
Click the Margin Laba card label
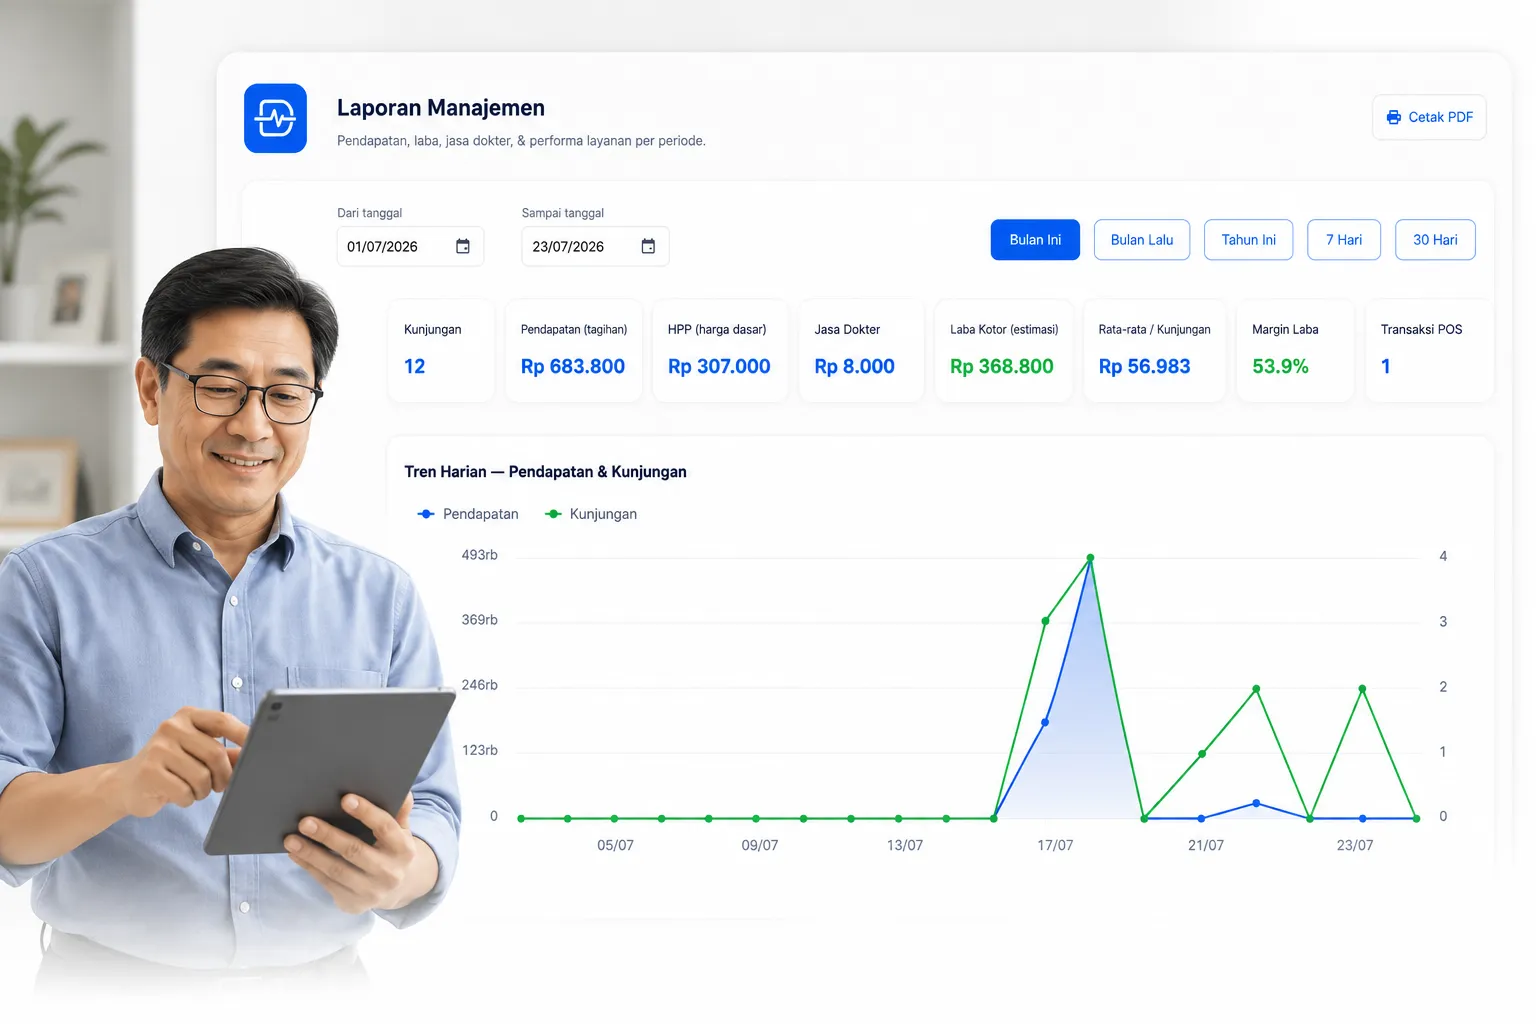tap(1285, 329)
